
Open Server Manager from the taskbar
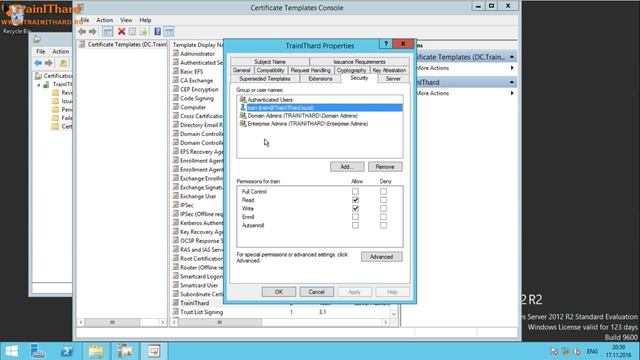tap(38, 351)
